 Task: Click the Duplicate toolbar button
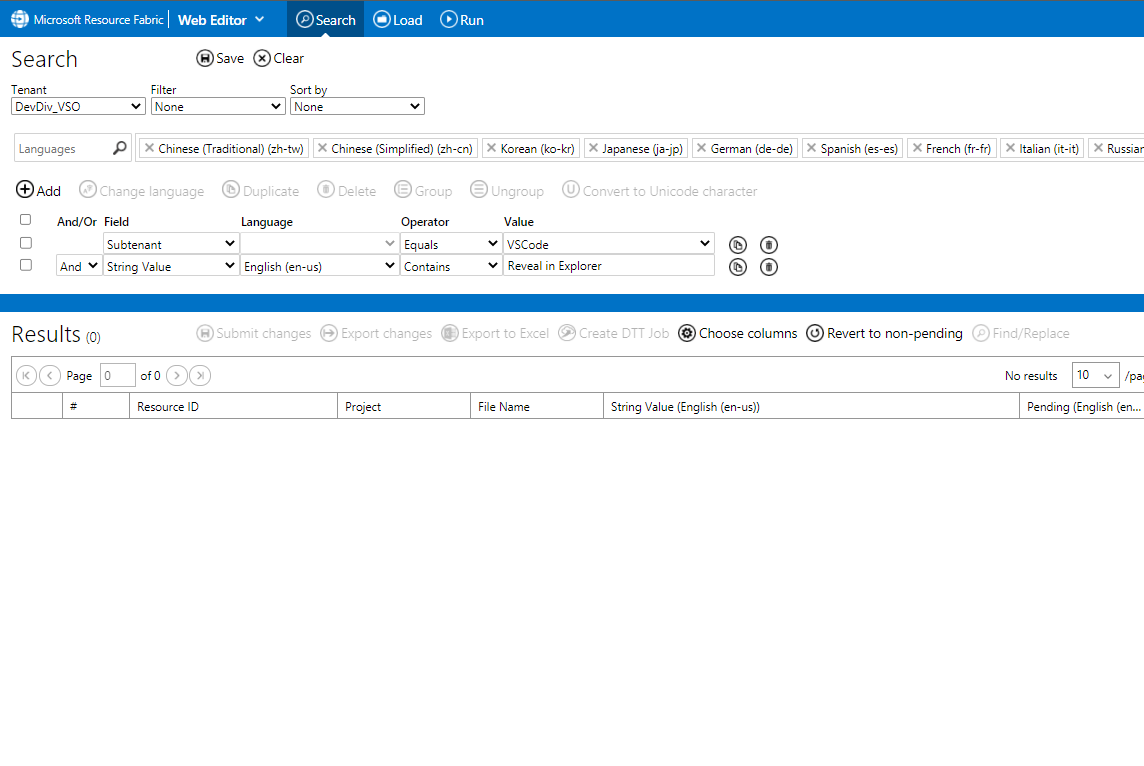pyautogui.click(x=260, y=190)
